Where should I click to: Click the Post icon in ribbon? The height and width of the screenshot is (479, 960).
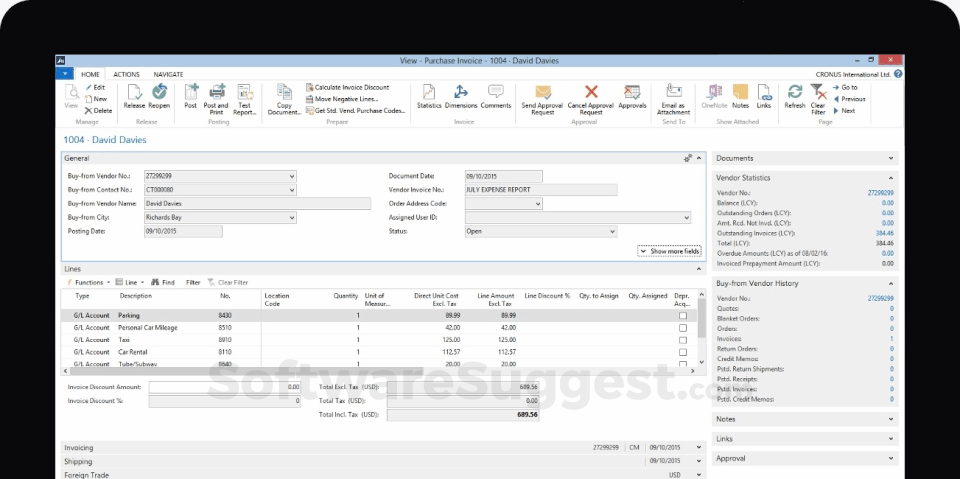191,94
